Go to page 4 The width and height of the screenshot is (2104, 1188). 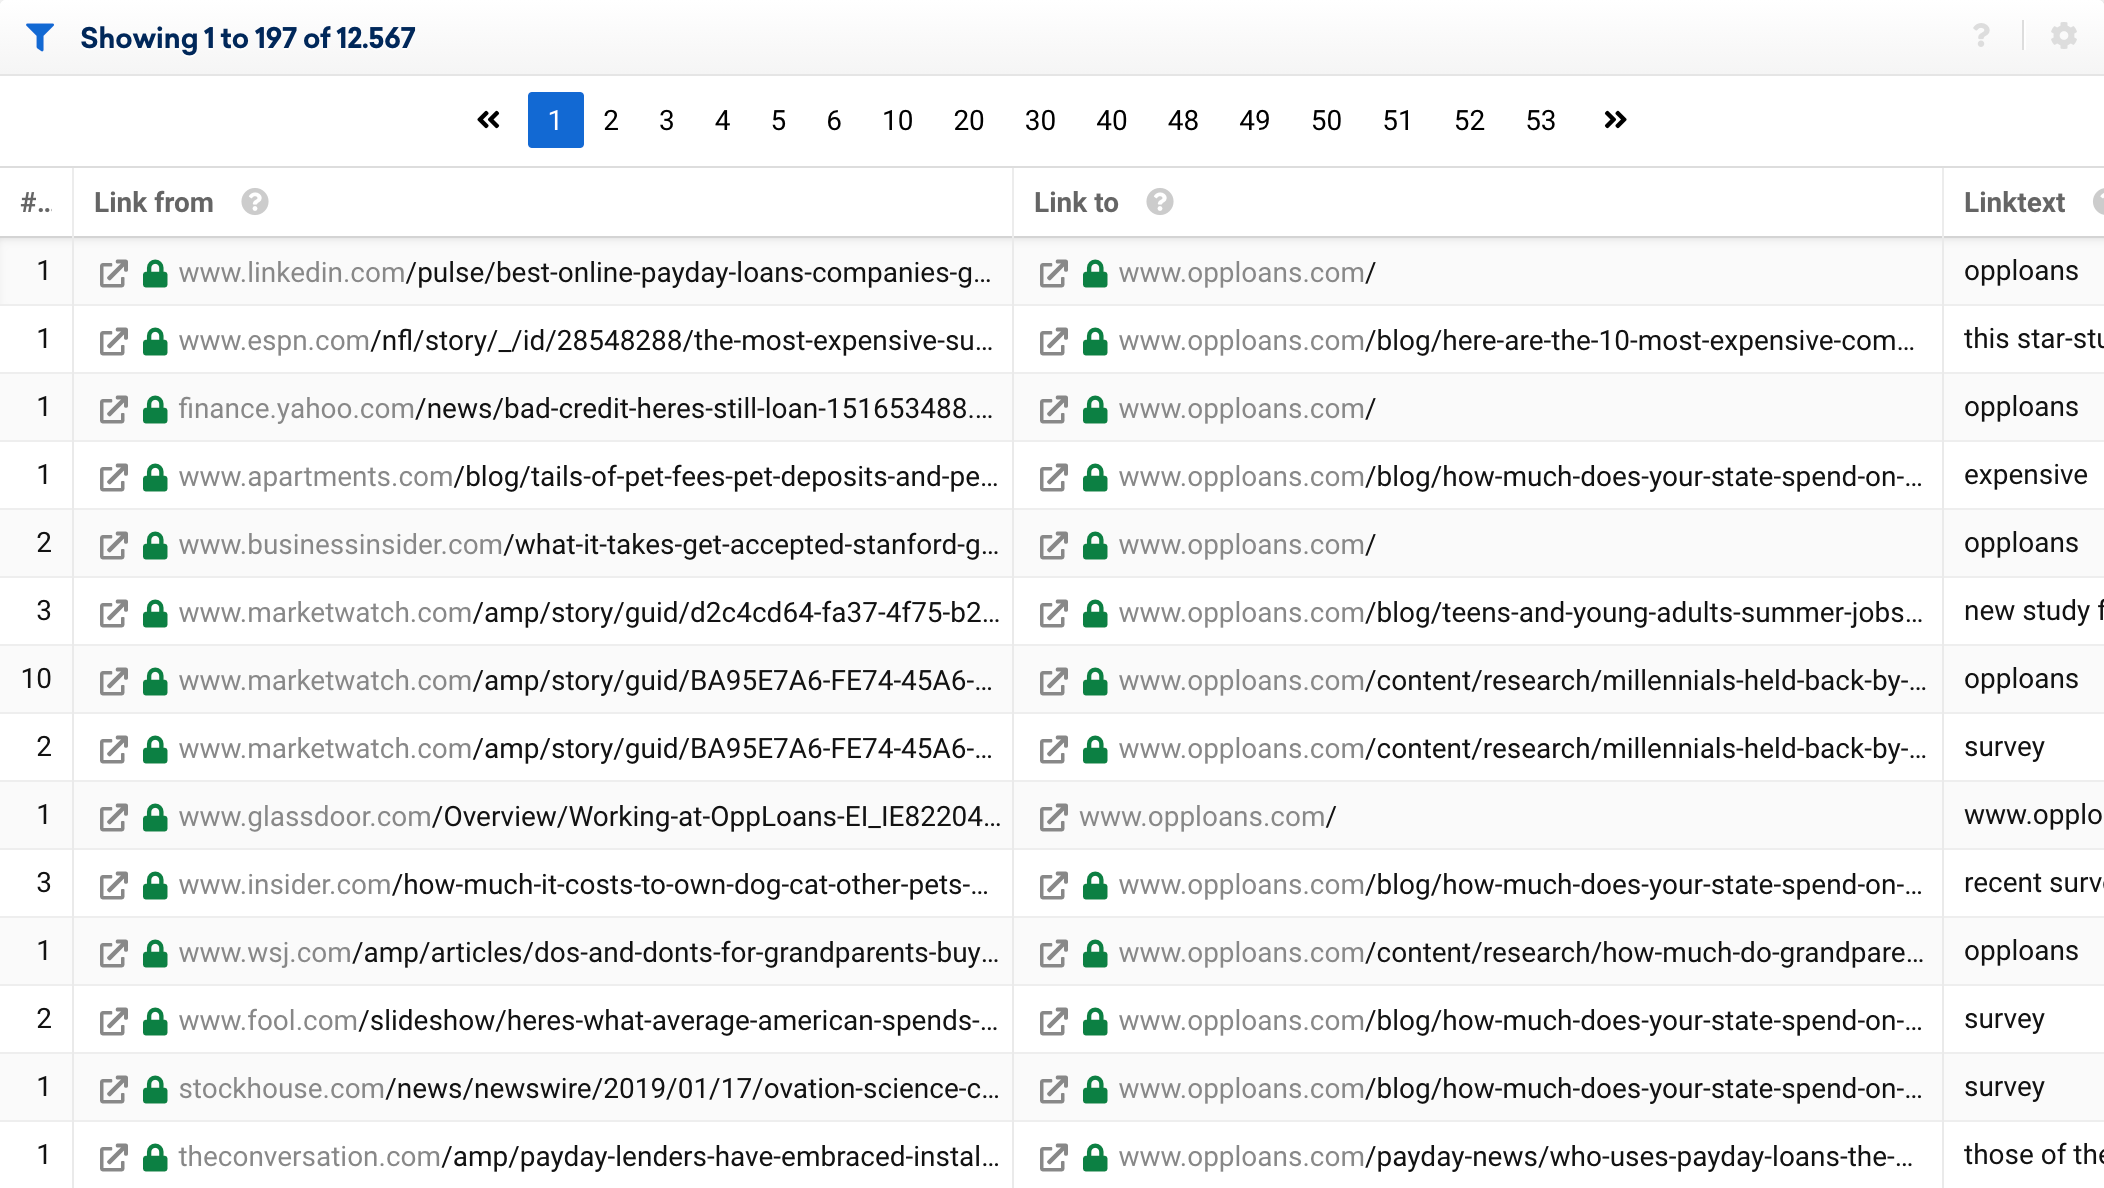click(x=723, y=120)
